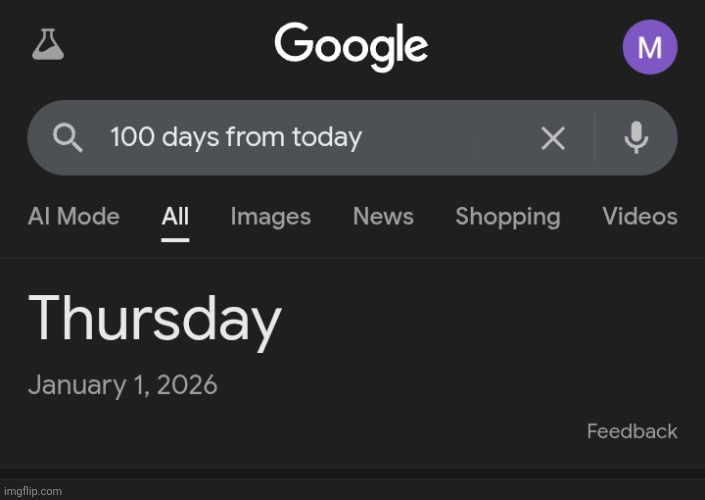Click the underline indicator beneath All tab

point(175,240)
